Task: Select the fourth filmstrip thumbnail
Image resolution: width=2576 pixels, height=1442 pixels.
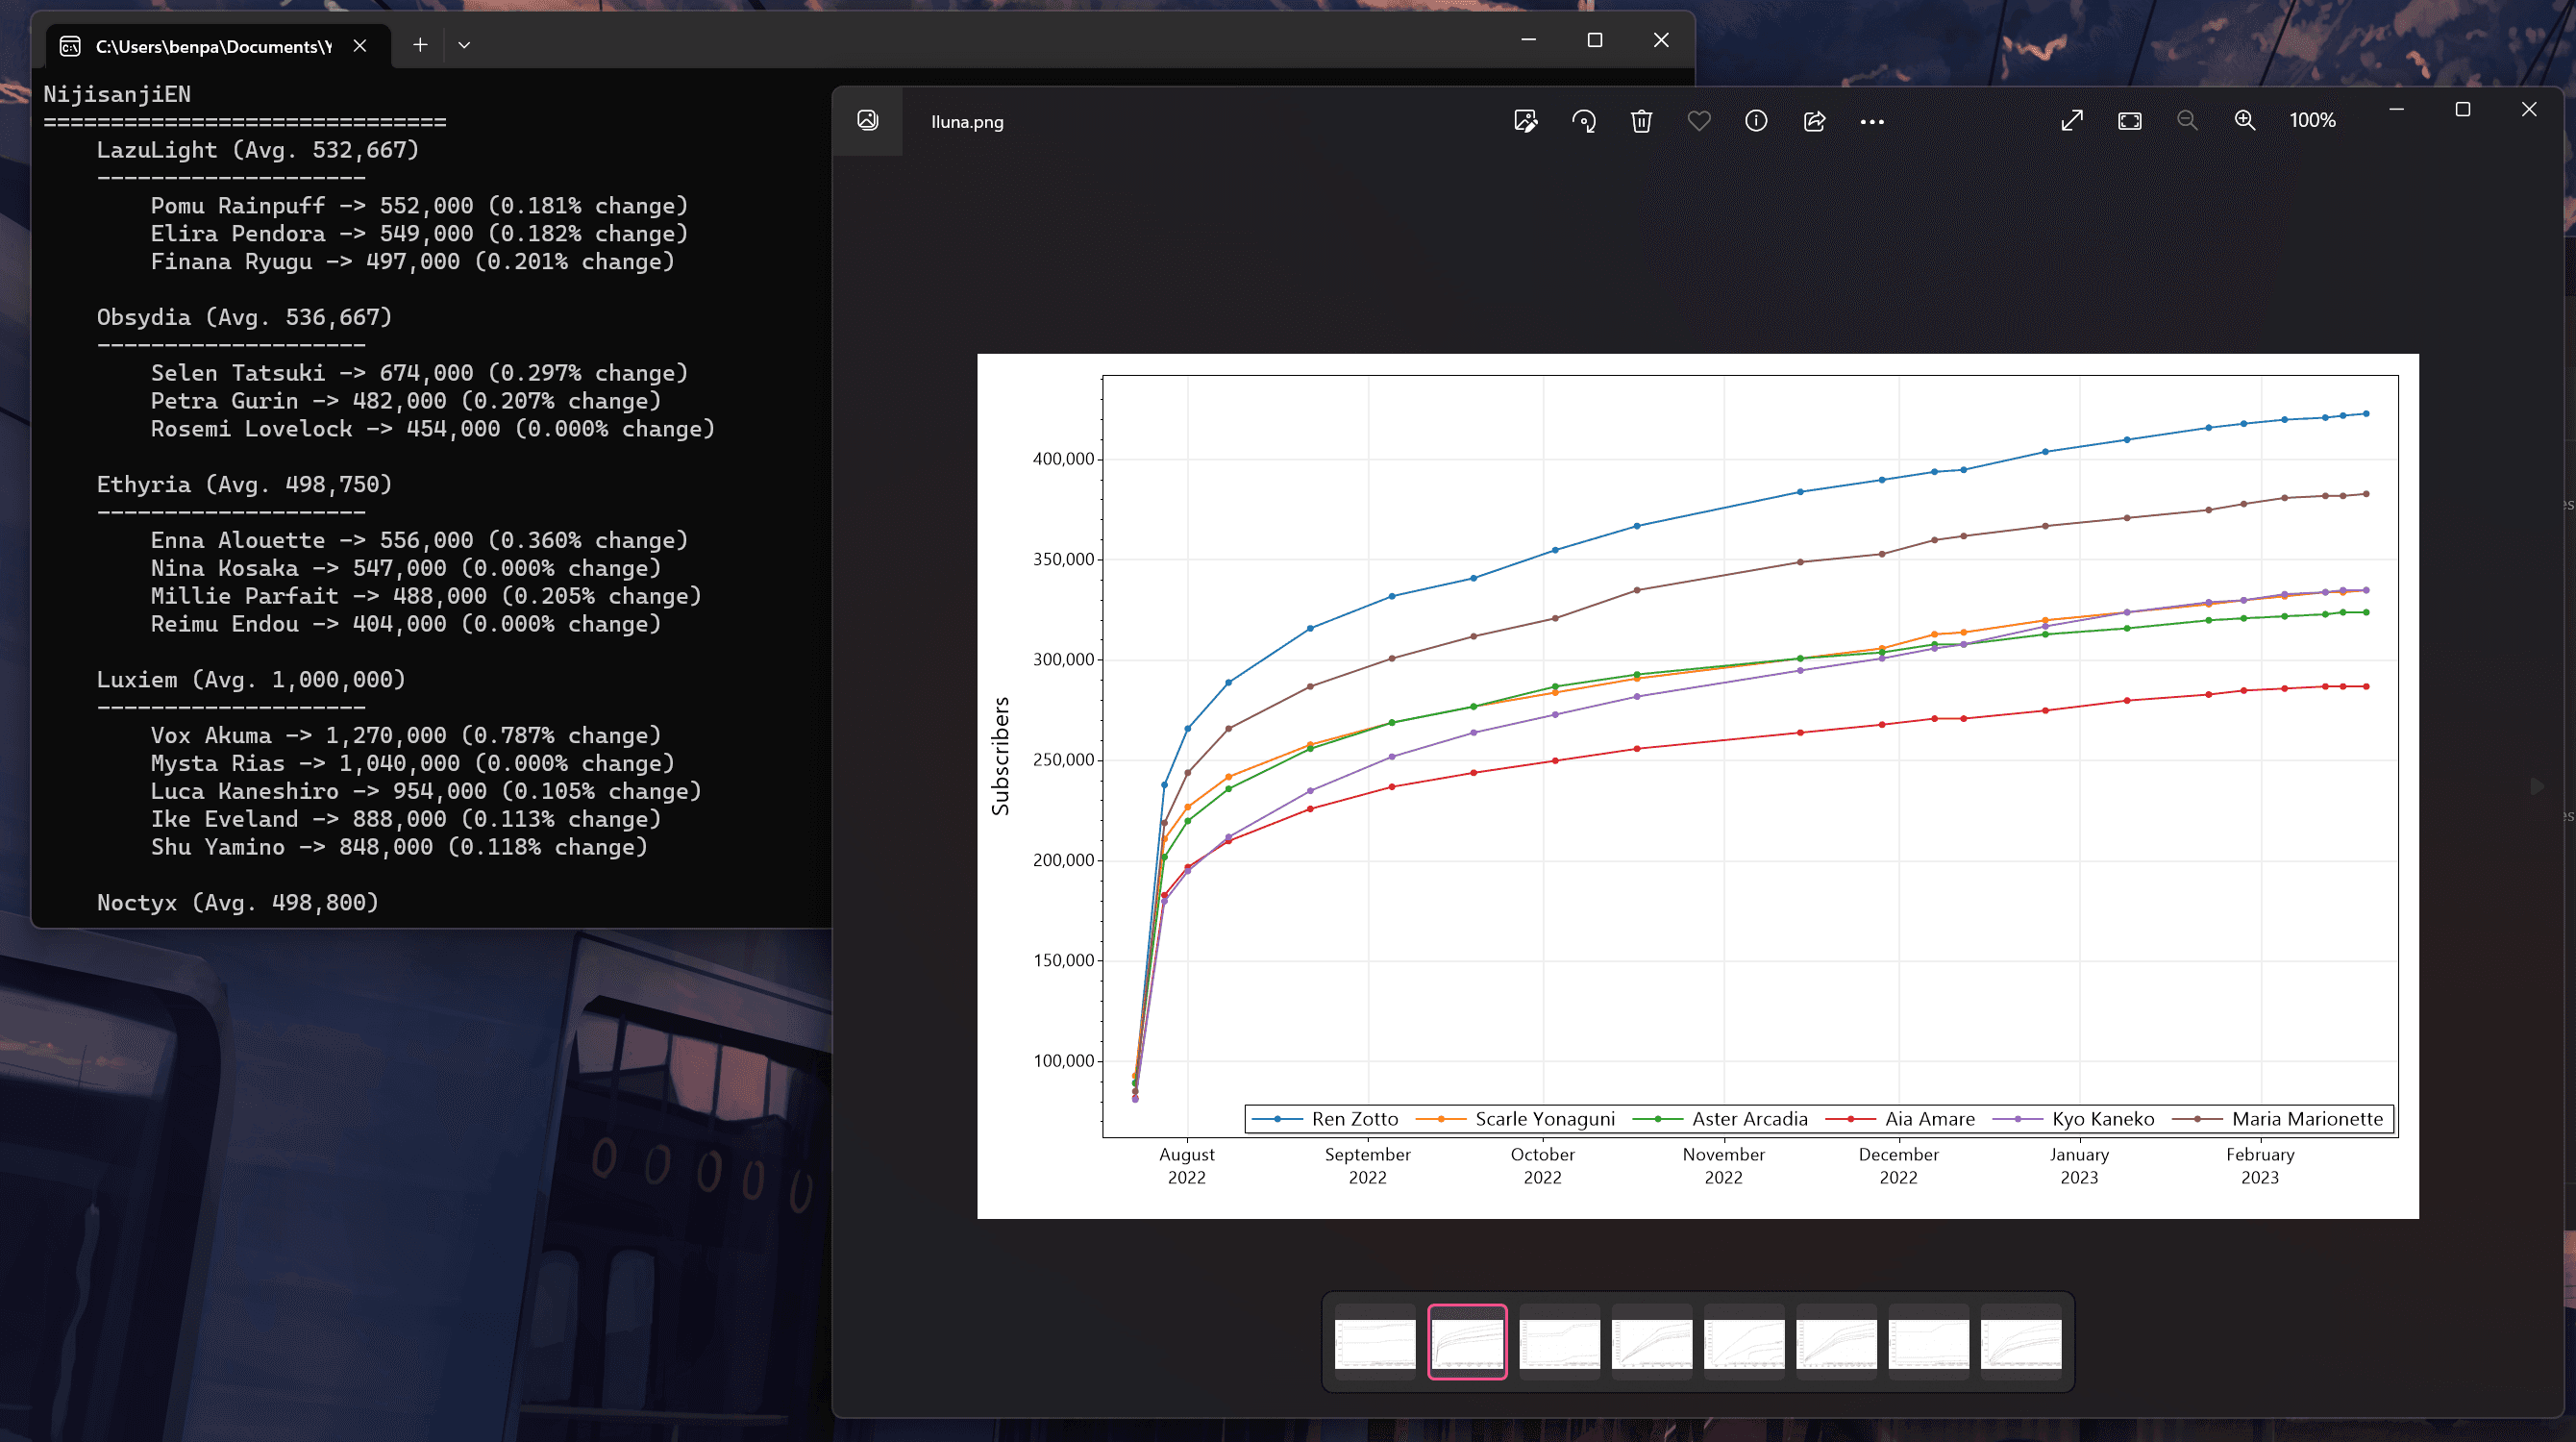Action: [x=1652, y=1342]
